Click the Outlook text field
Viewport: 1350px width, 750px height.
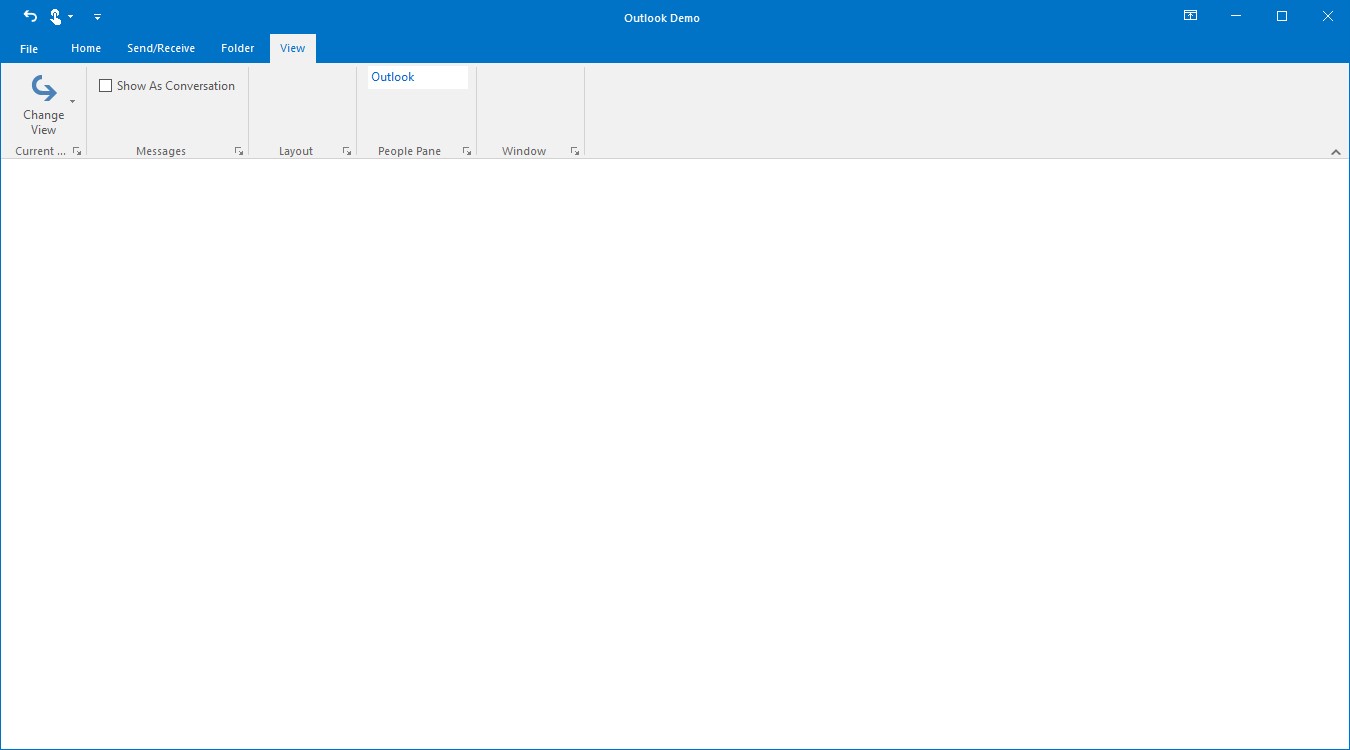click(x=417, y=77)
